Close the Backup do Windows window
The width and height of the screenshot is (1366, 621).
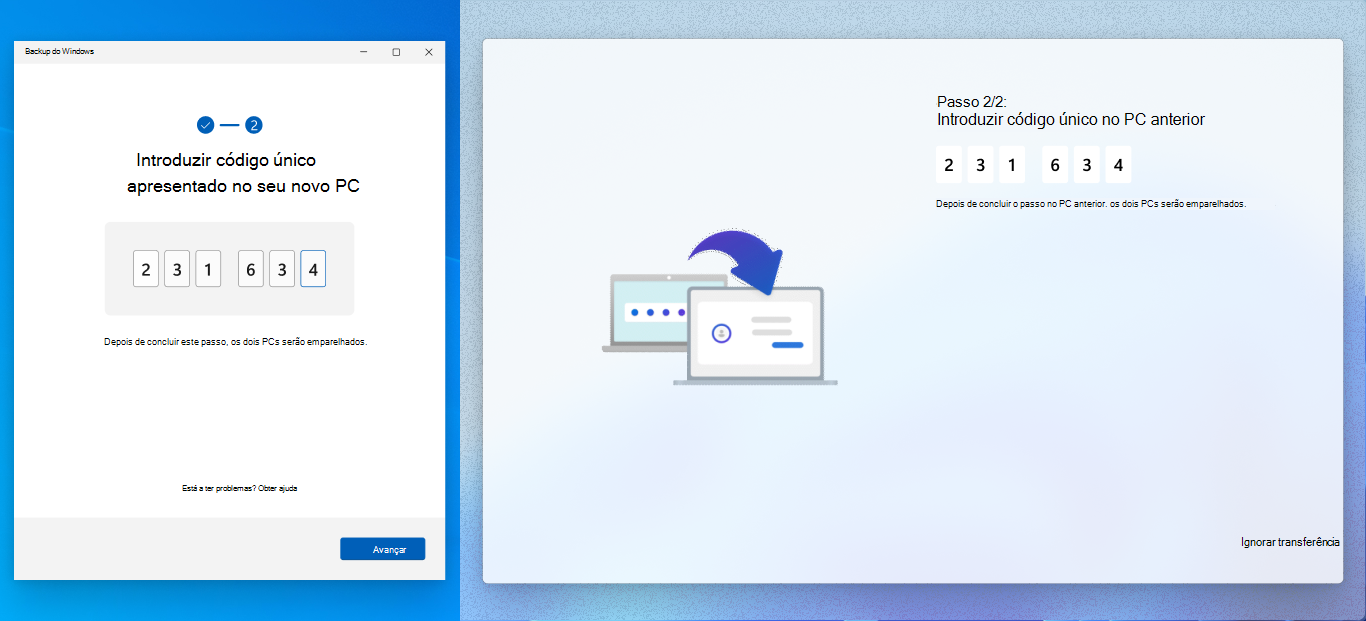[429, 51]
